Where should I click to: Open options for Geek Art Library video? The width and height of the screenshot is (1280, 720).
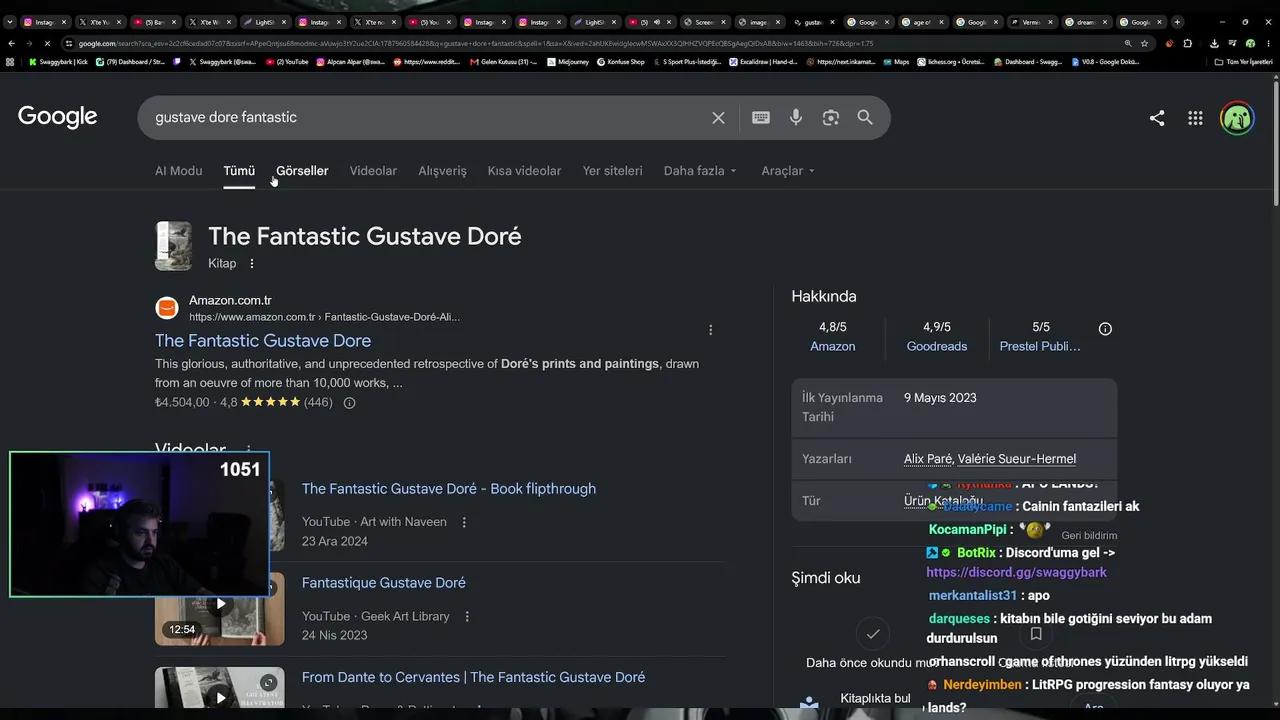467,617
